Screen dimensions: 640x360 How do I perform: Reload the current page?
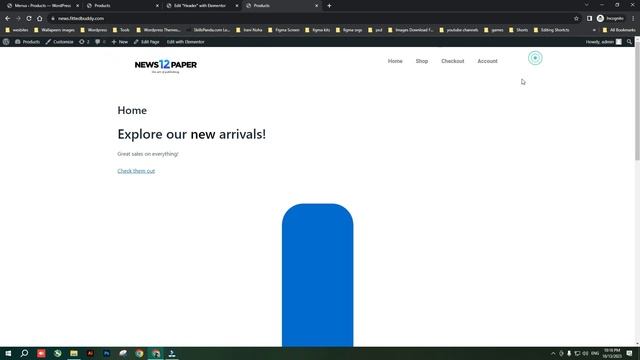pyautogui.click(x=29, y=18)
